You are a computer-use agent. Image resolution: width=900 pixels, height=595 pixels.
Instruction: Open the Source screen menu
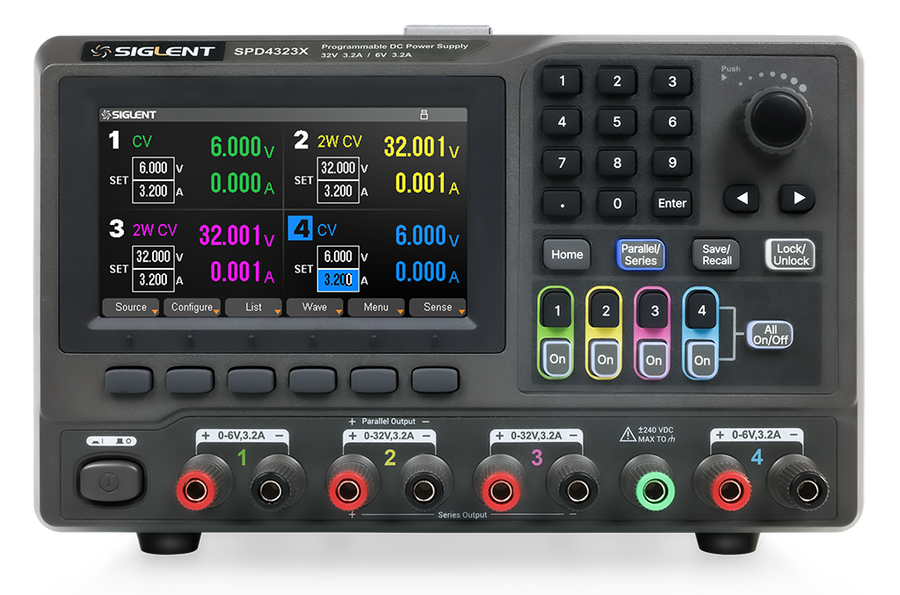(130, 307)
